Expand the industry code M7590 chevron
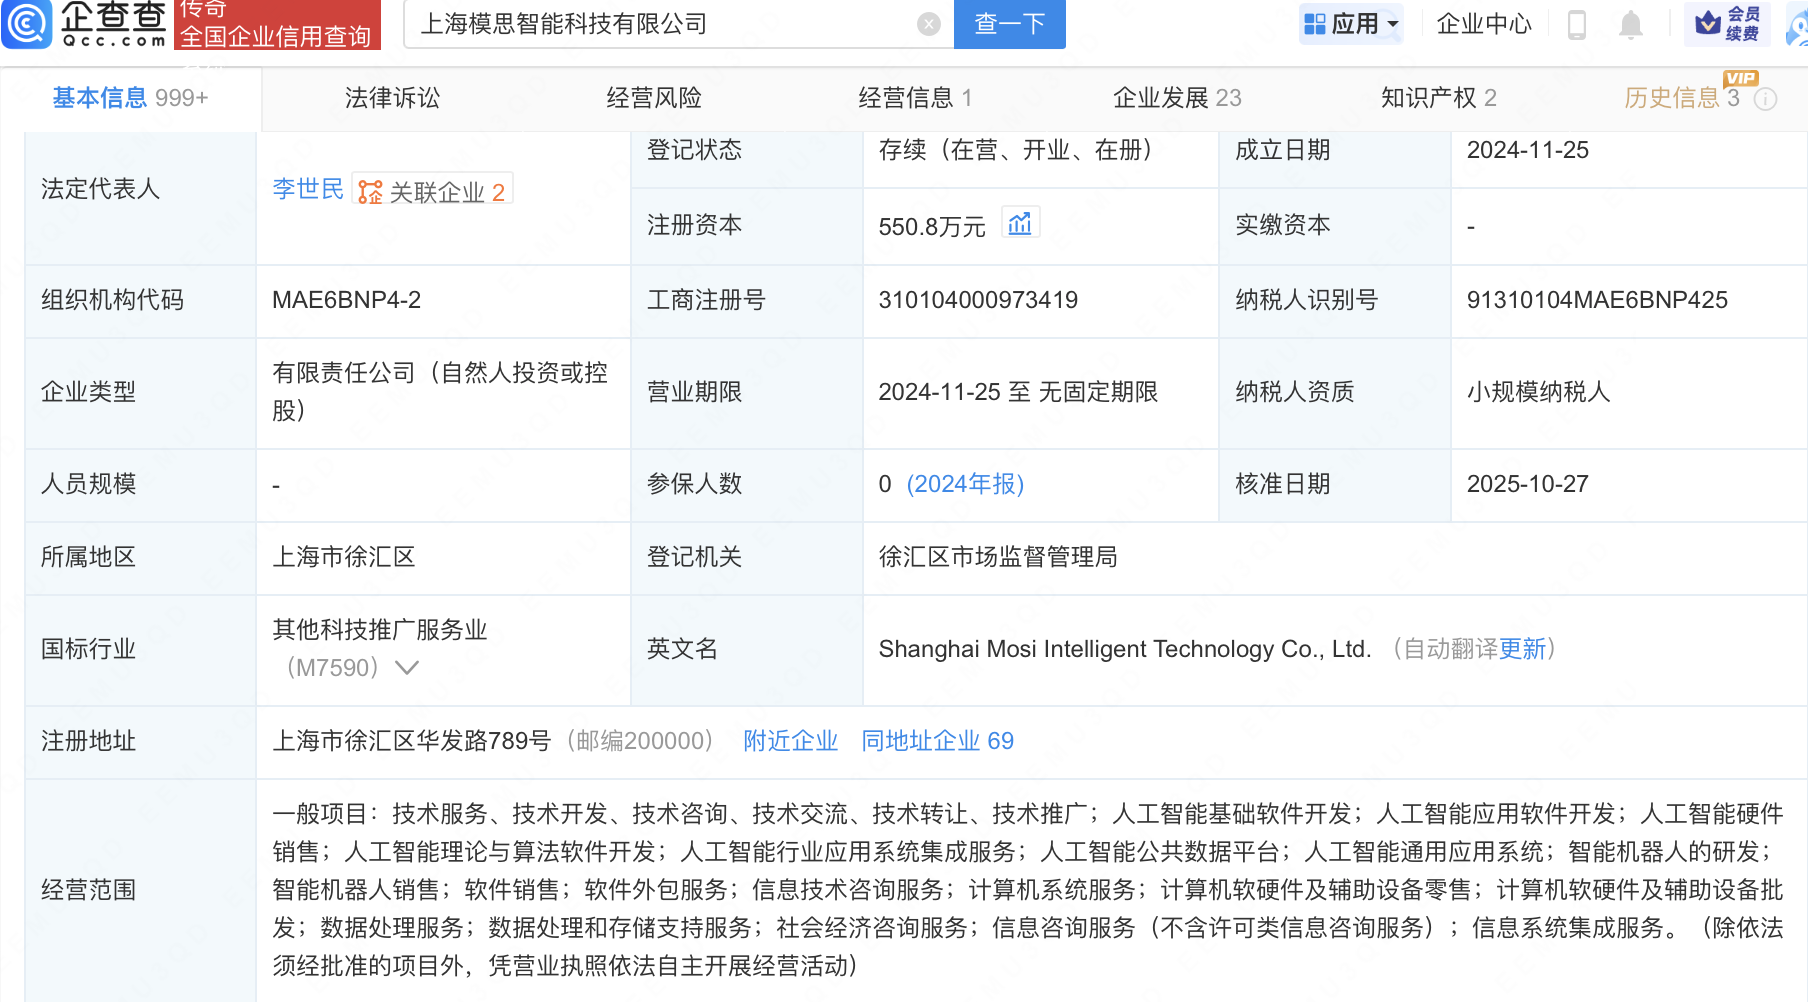 407,667
